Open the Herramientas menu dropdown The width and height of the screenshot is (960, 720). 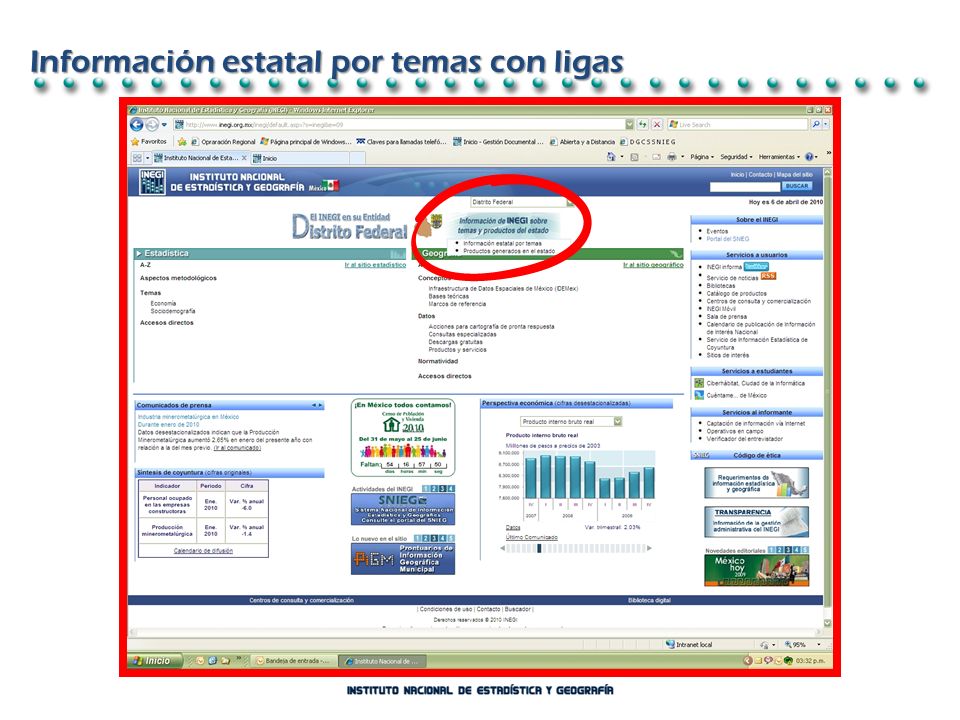click(780, 157)
